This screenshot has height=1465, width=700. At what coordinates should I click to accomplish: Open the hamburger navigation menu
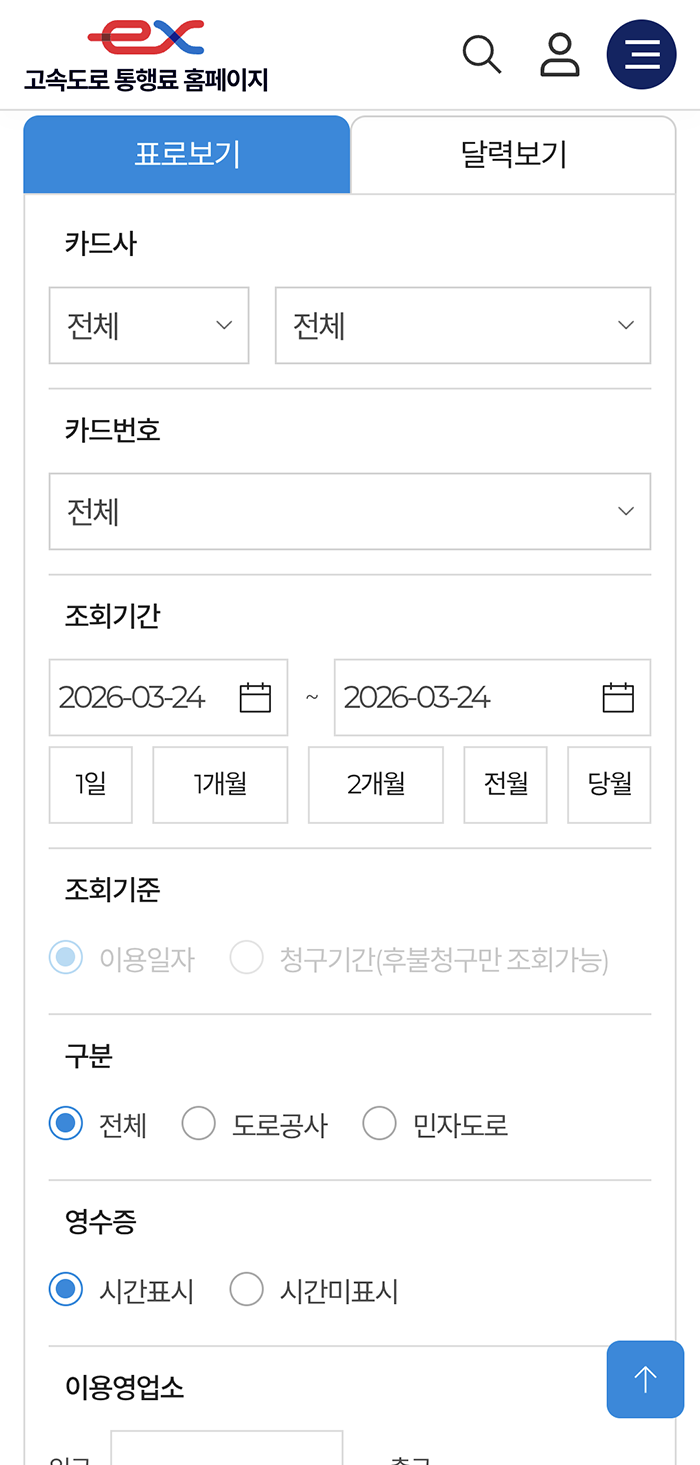(641, 54)
